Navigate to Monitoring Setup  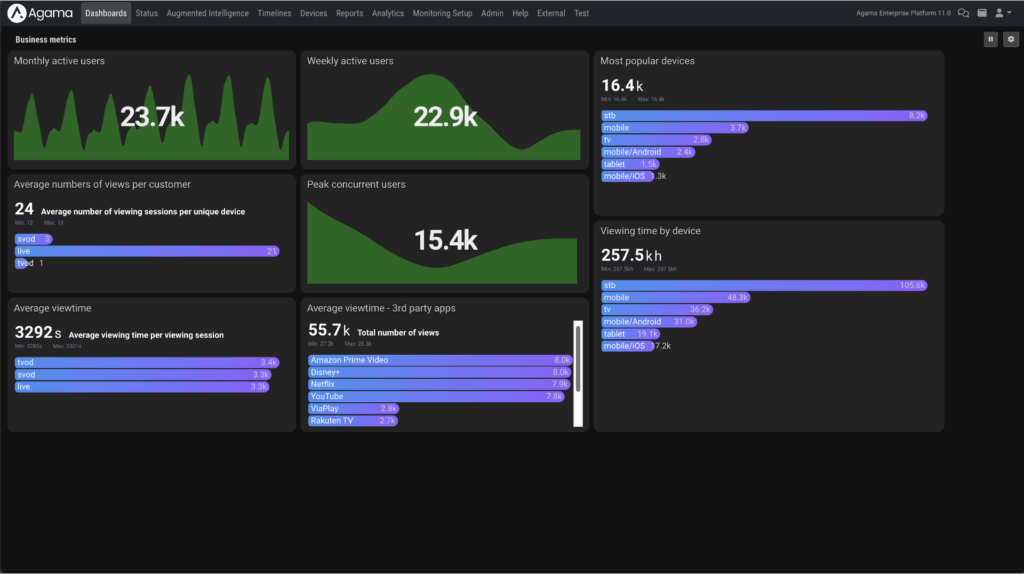coord(442,13)
